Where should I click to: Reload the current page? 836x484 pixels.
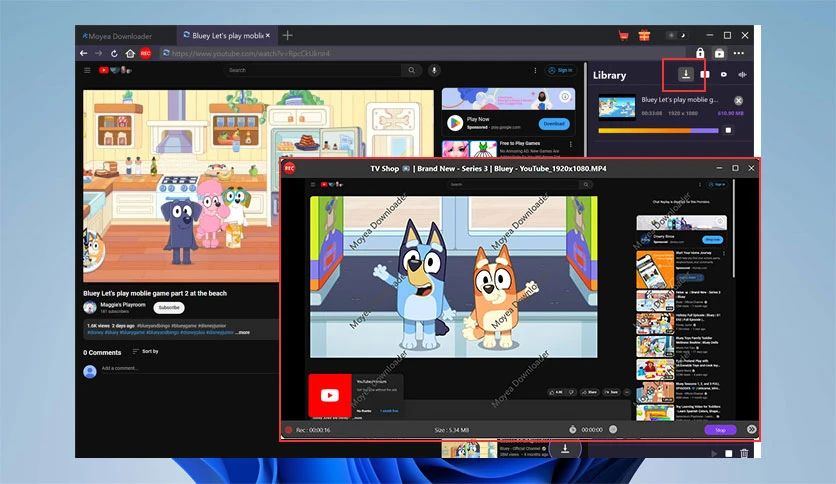[x=114, y=53]
